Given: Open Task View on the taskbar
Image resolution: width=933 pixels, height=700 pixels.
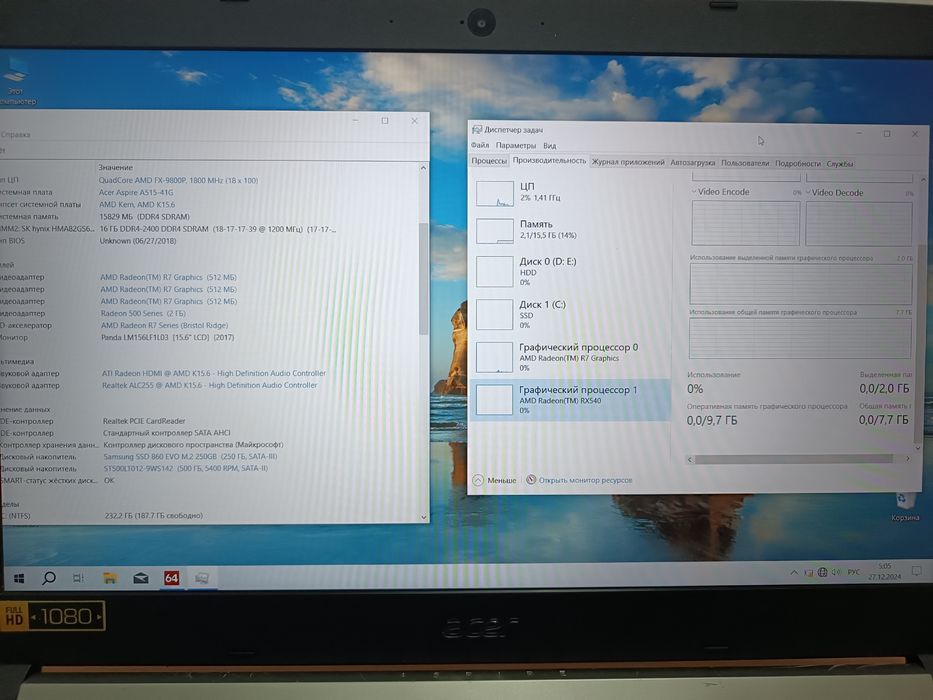Looking at the screenshot, I should [79, 578].
